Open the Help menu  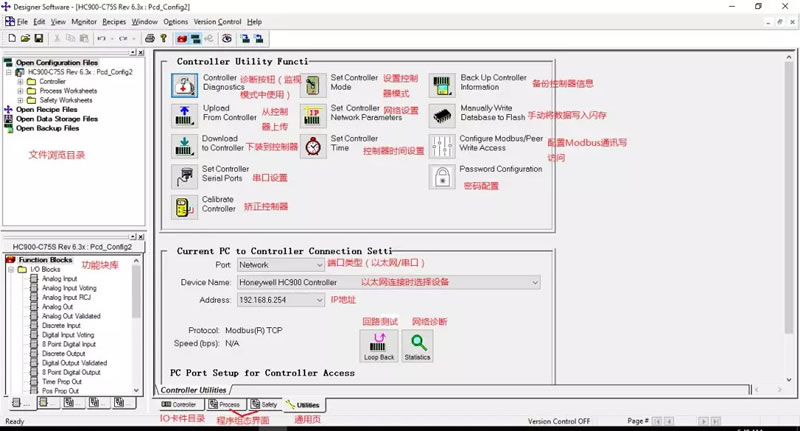click(x=255, y=21)
